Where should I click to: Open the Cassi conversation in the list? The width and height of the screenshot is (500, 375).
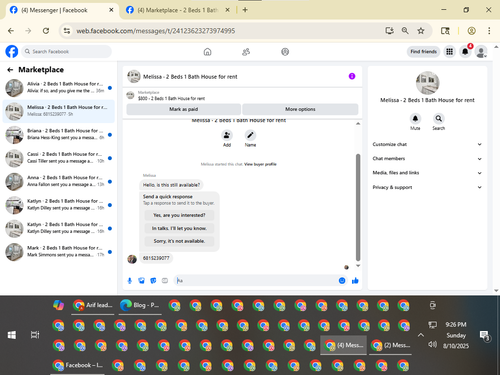click(59, 158)
